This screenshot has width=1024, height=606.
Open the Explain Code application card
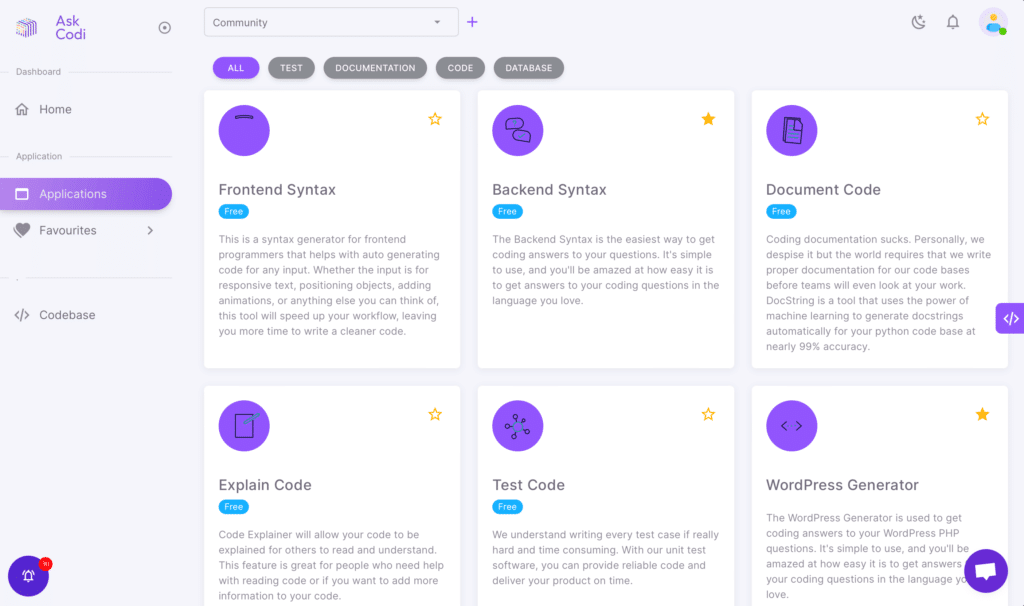[265, 485]
